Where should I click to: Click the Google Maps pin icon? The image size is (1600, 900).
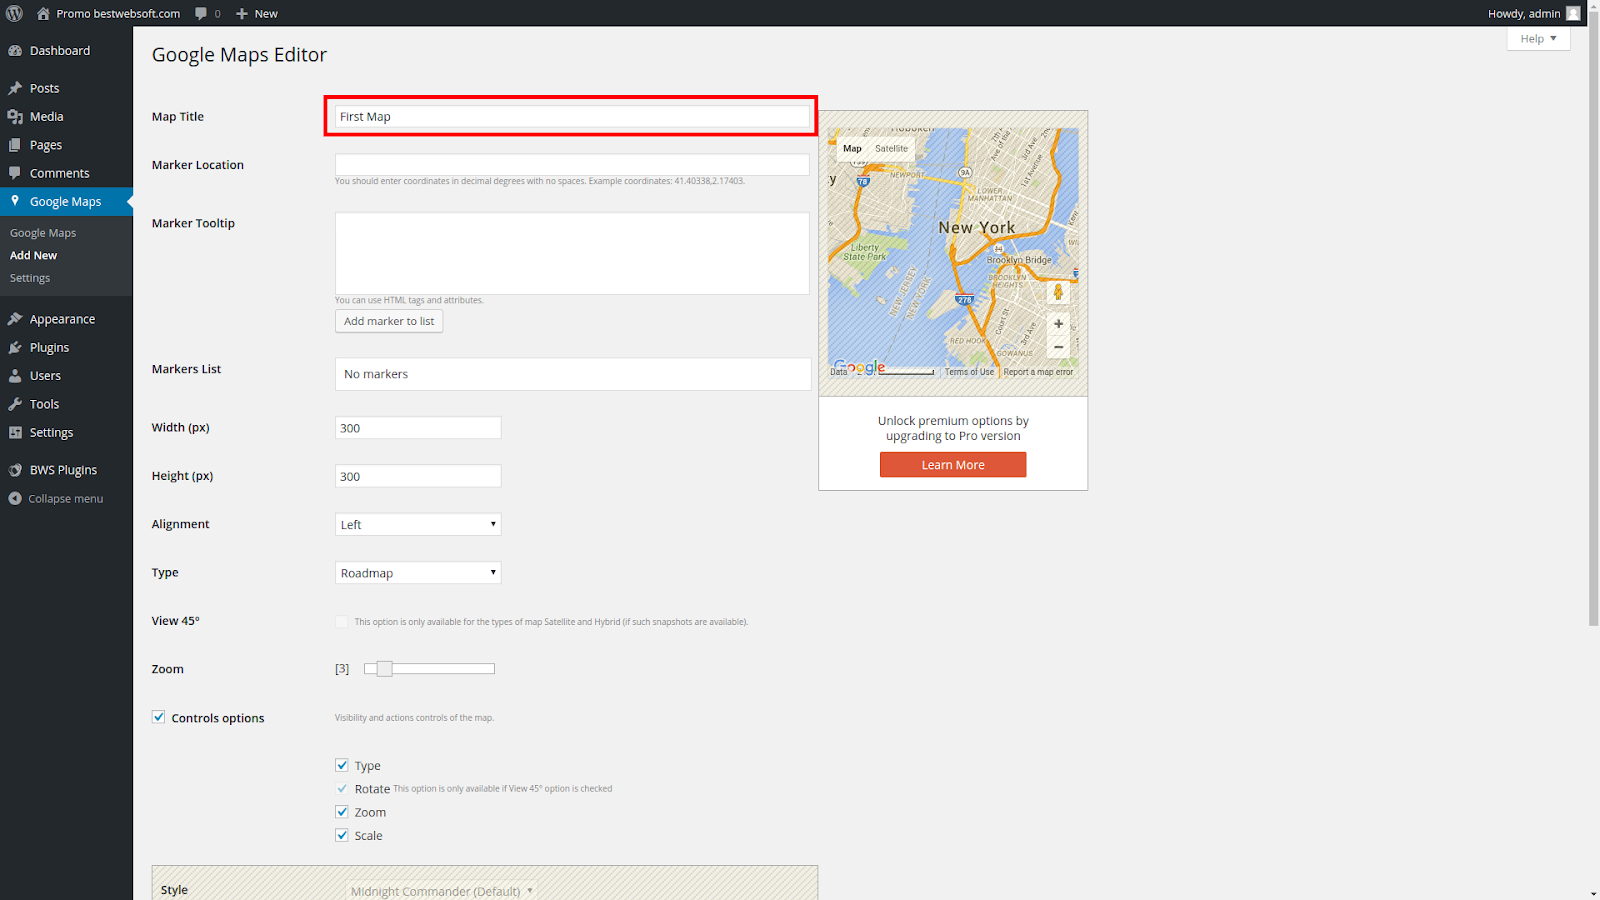[15, 201]
